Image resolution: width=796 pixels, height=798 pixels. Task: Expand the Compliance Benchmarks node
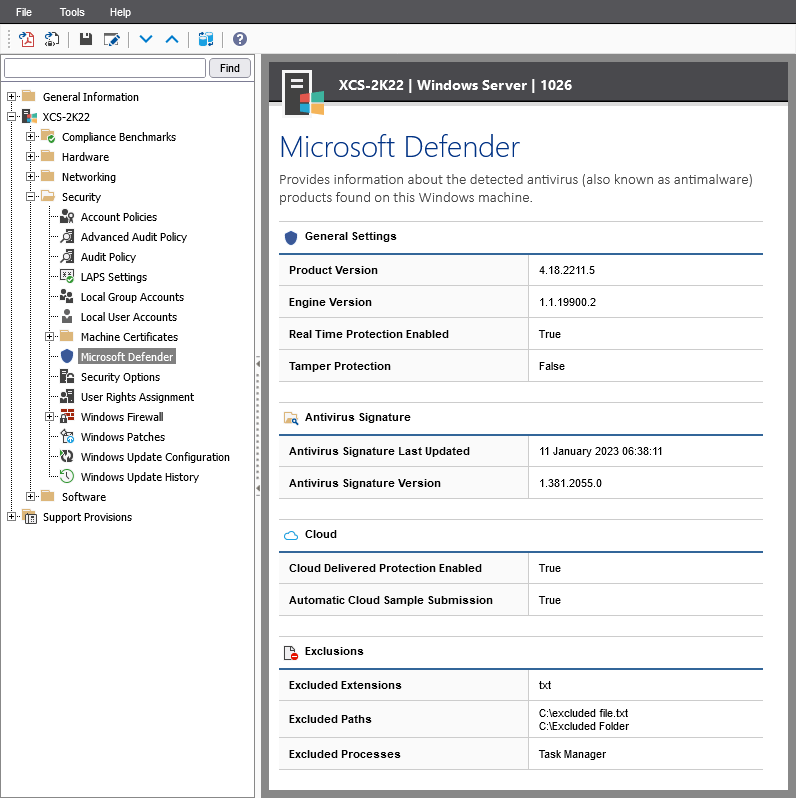click(31, 136)
